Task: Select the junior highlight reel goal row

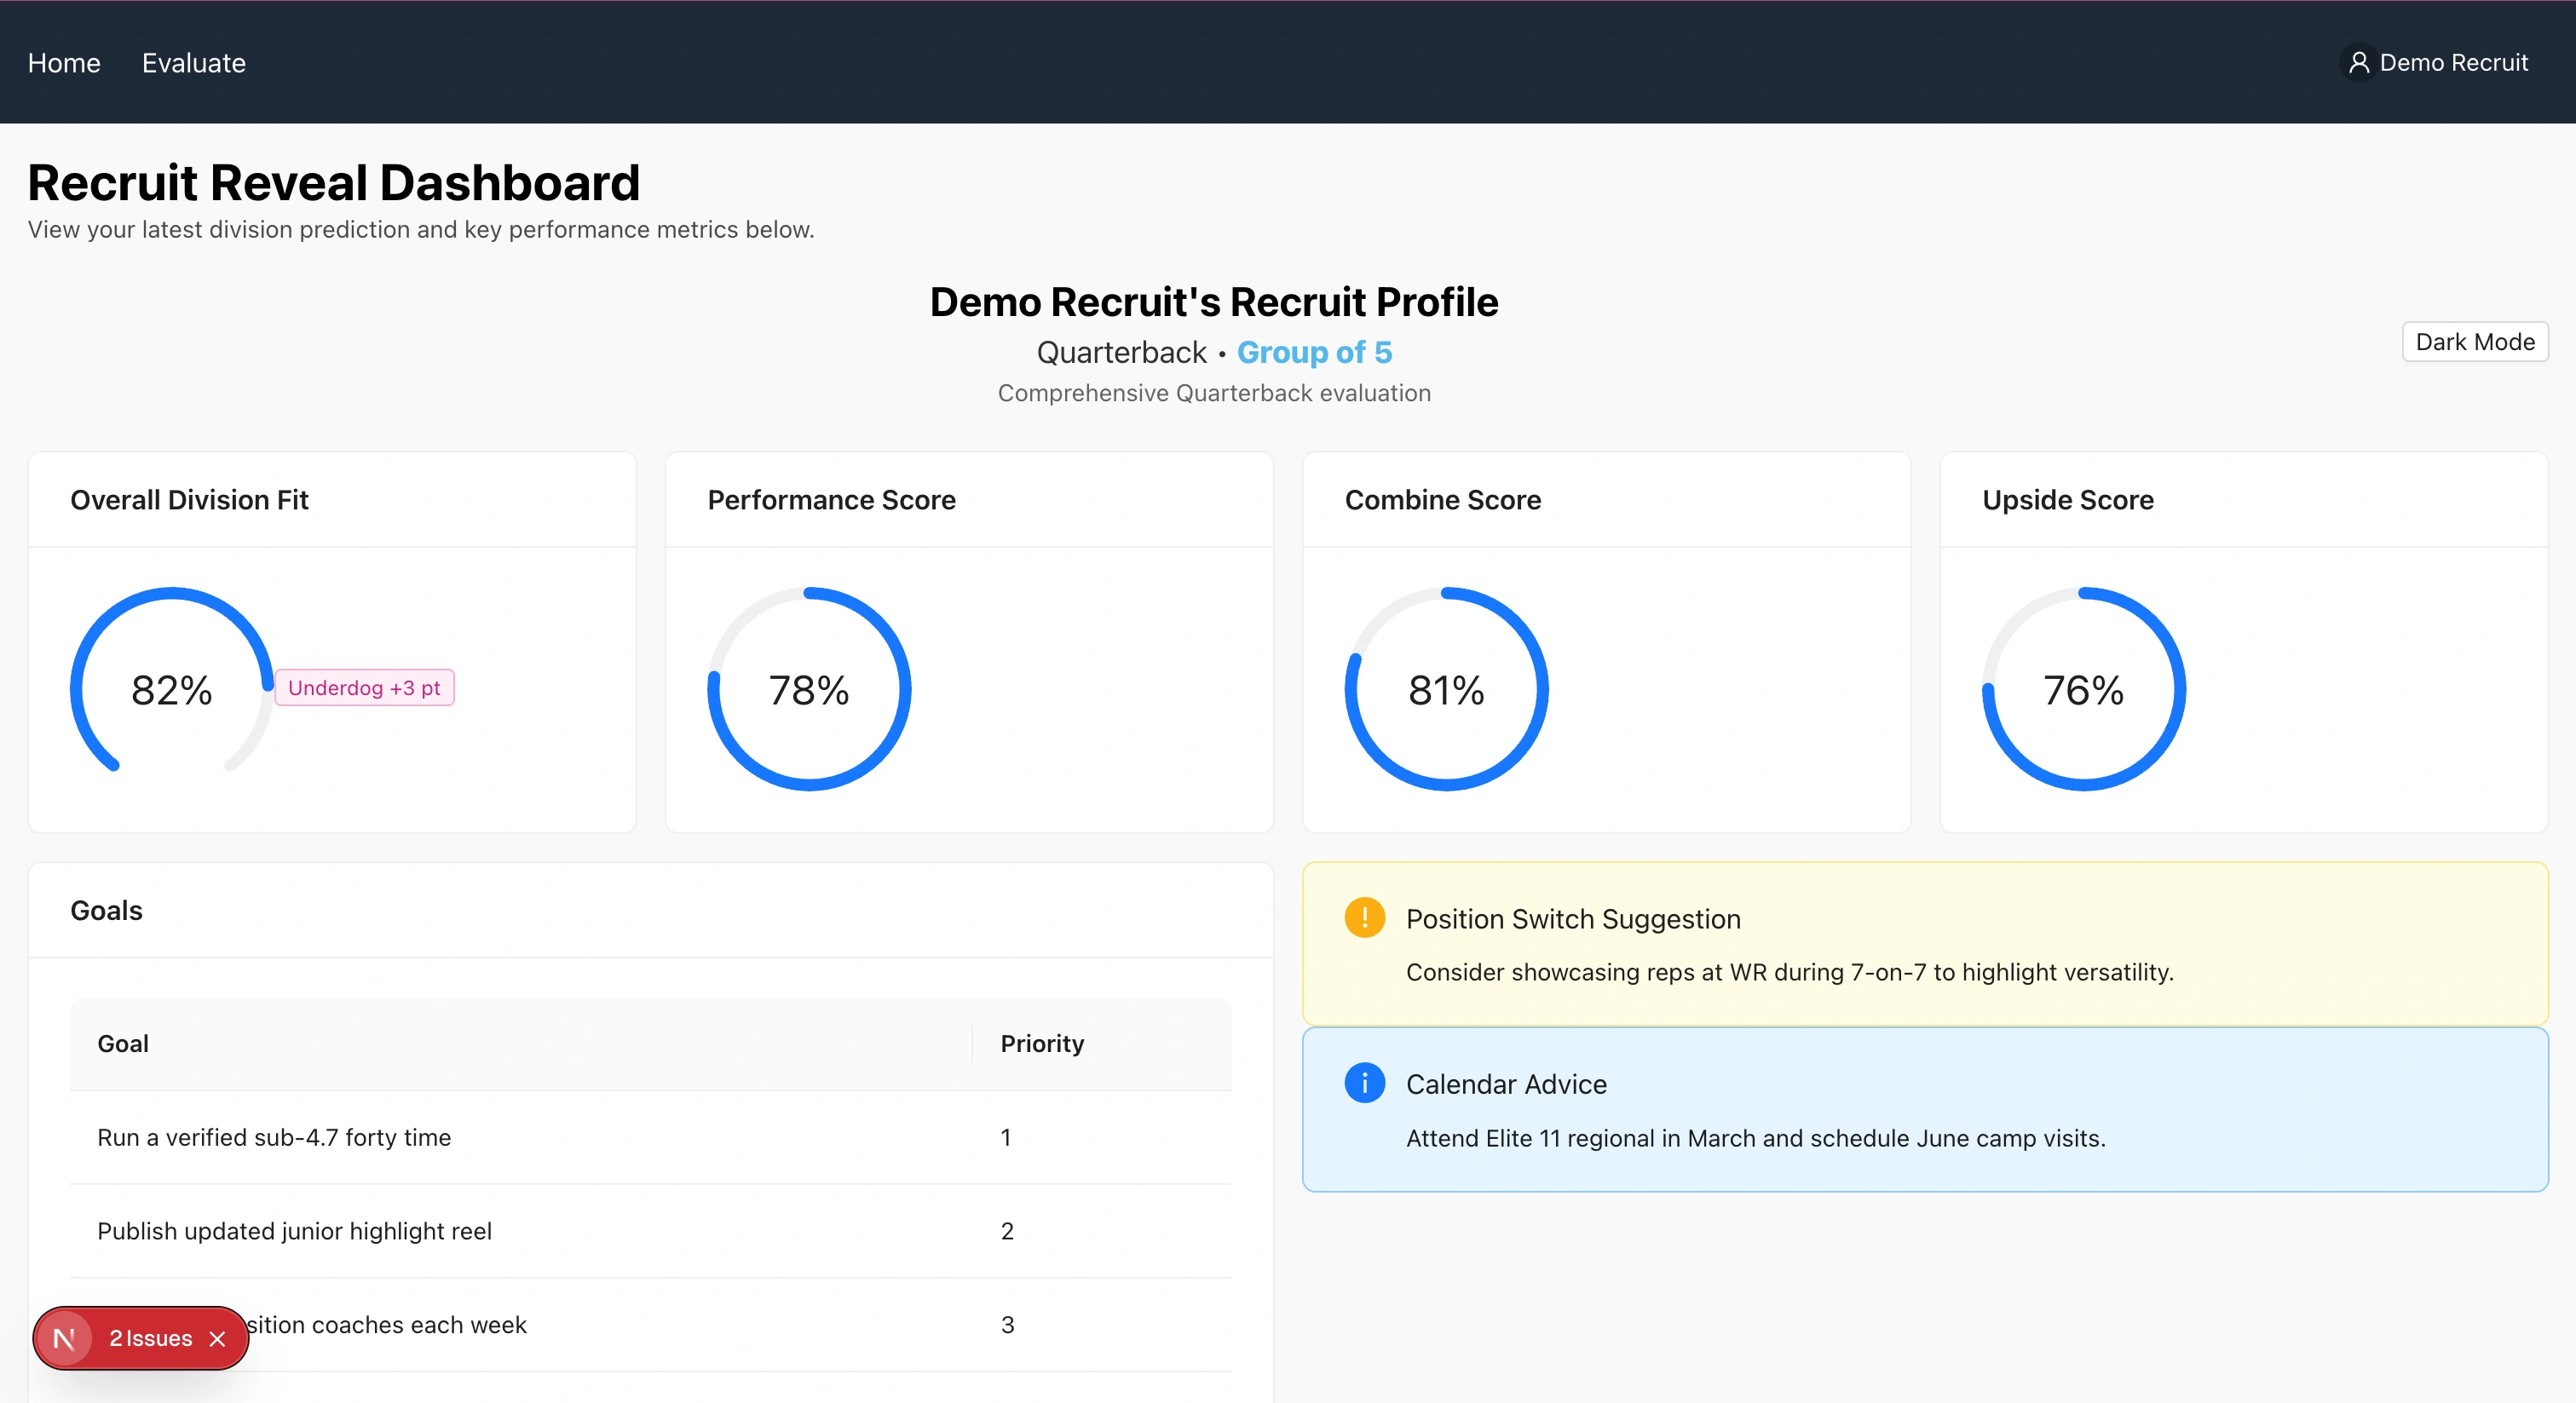Action: pyautogui.click(x=294, y=1231)
